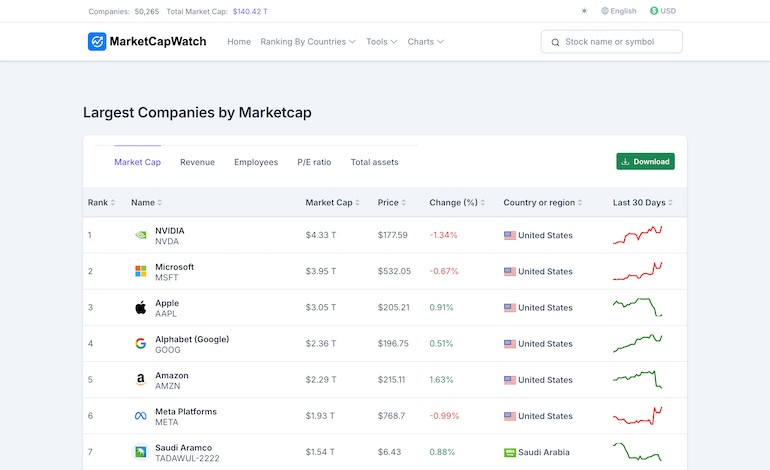Click the search magnifier icon
This screenshot has width=770, height=470.
(x=555, y=42)
